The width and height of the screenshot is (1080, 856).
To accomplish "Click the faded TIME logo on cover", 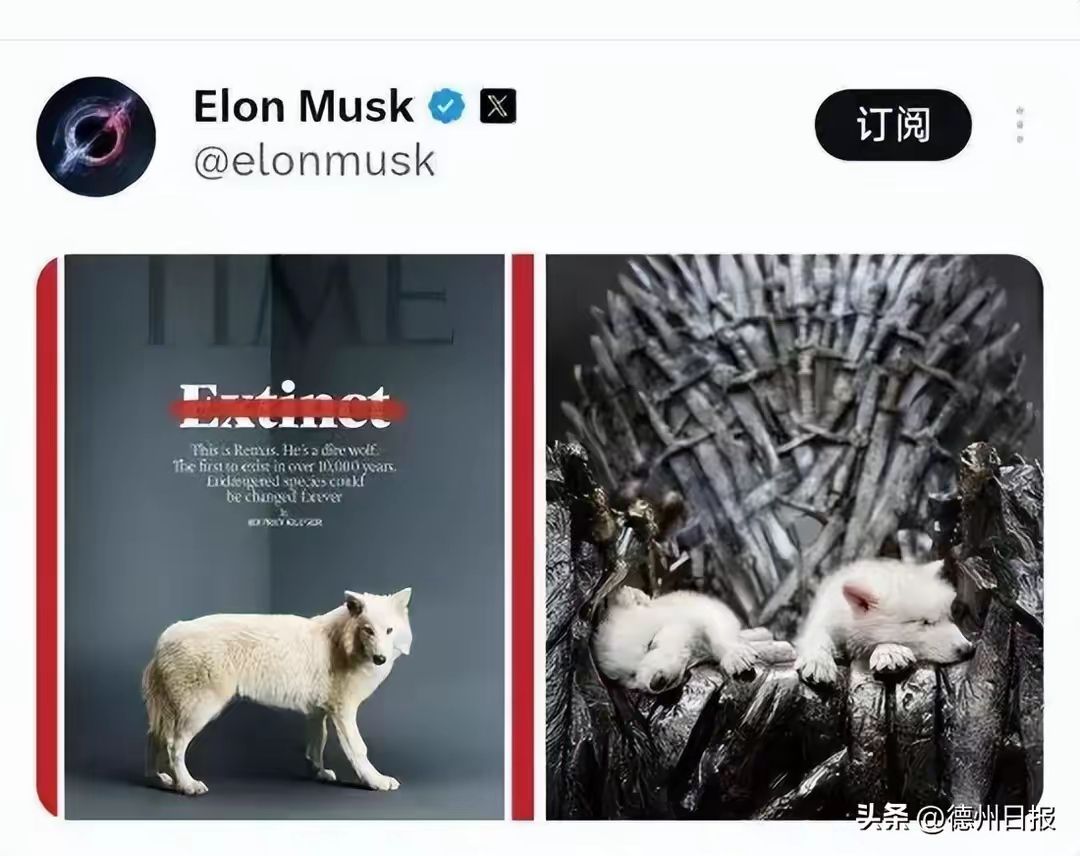I will [300, 300].
